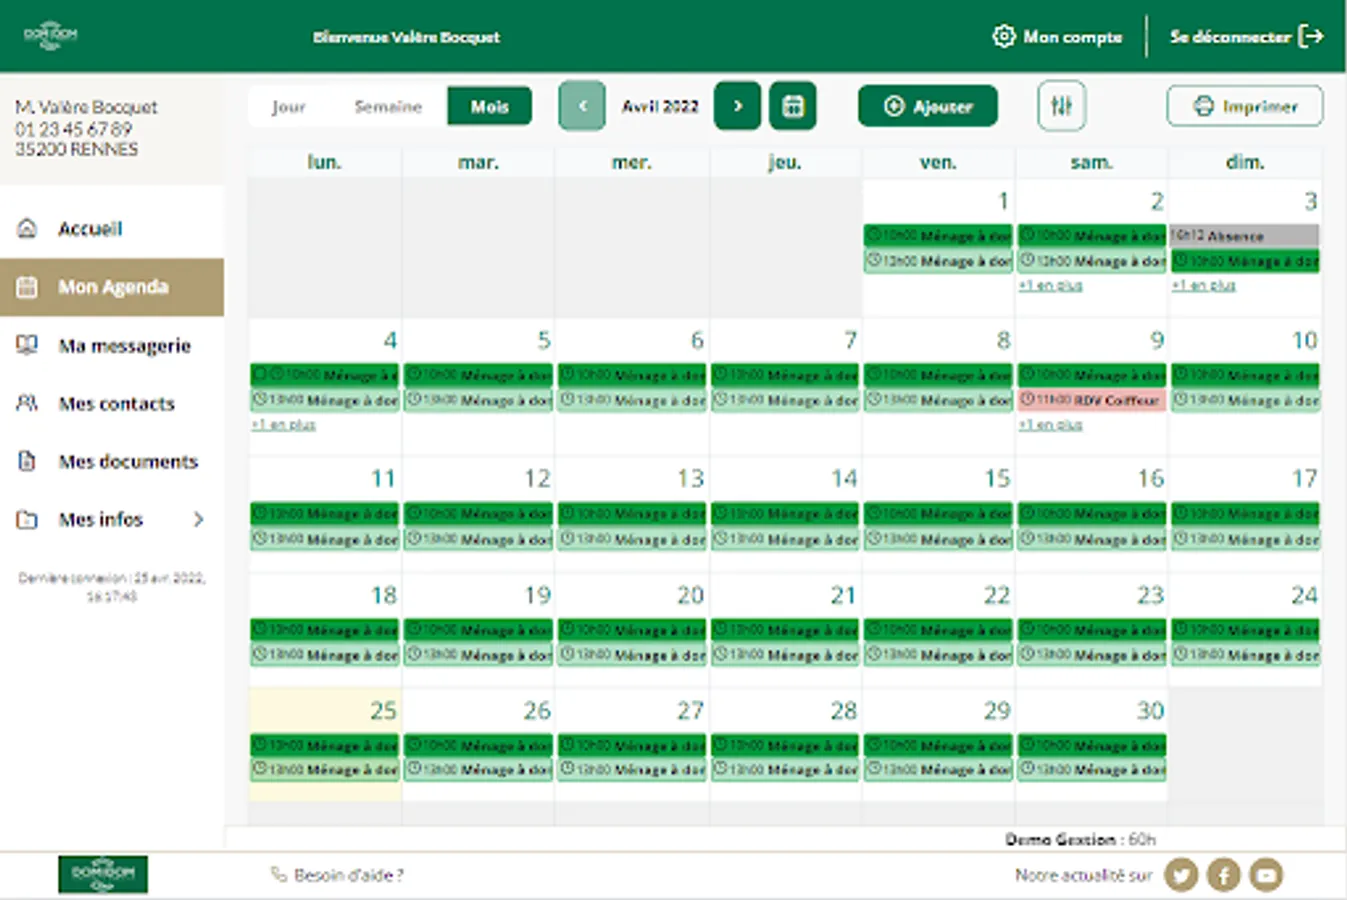Click the Mes infos folder icon
The width and height of the screenshot is (1347, 900).
coord(28,519)
